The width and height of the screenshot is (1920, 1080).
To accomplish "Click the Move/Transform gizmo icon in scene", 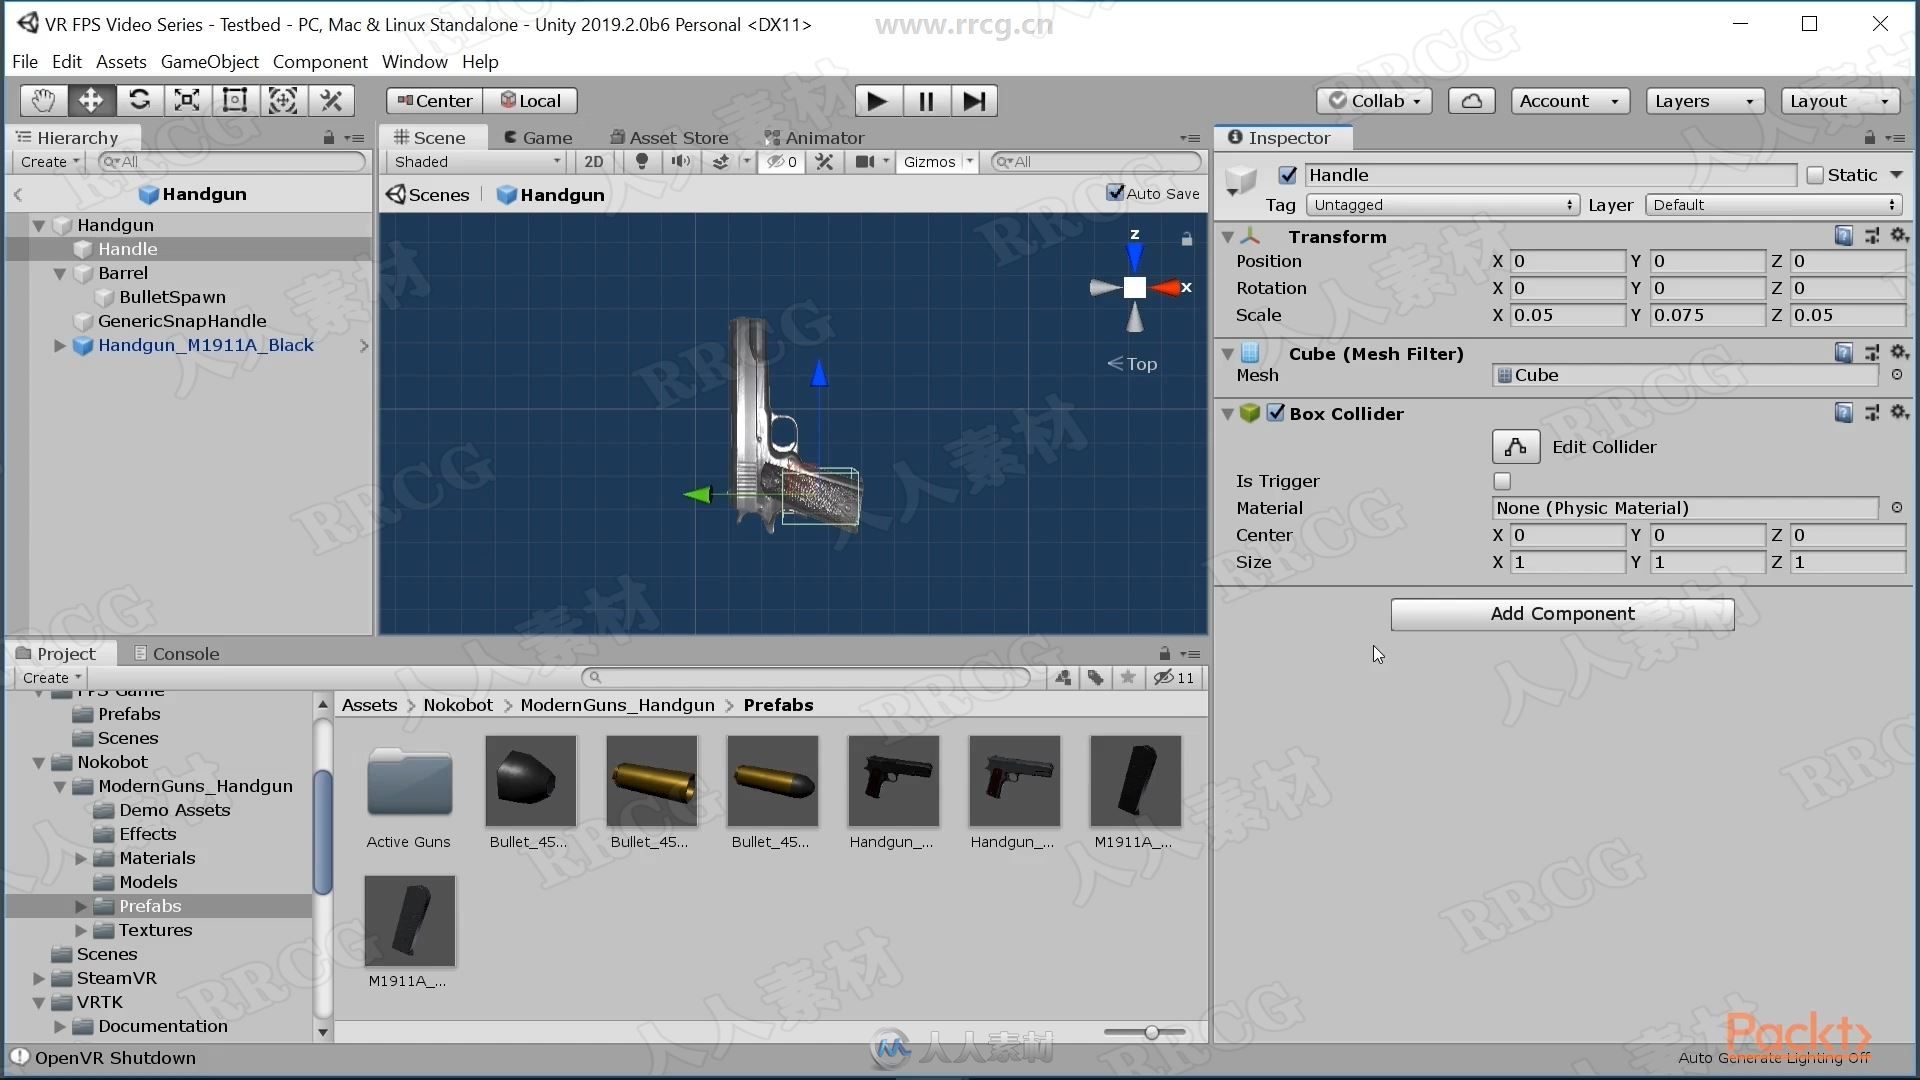I will click(x=91, y=99).
